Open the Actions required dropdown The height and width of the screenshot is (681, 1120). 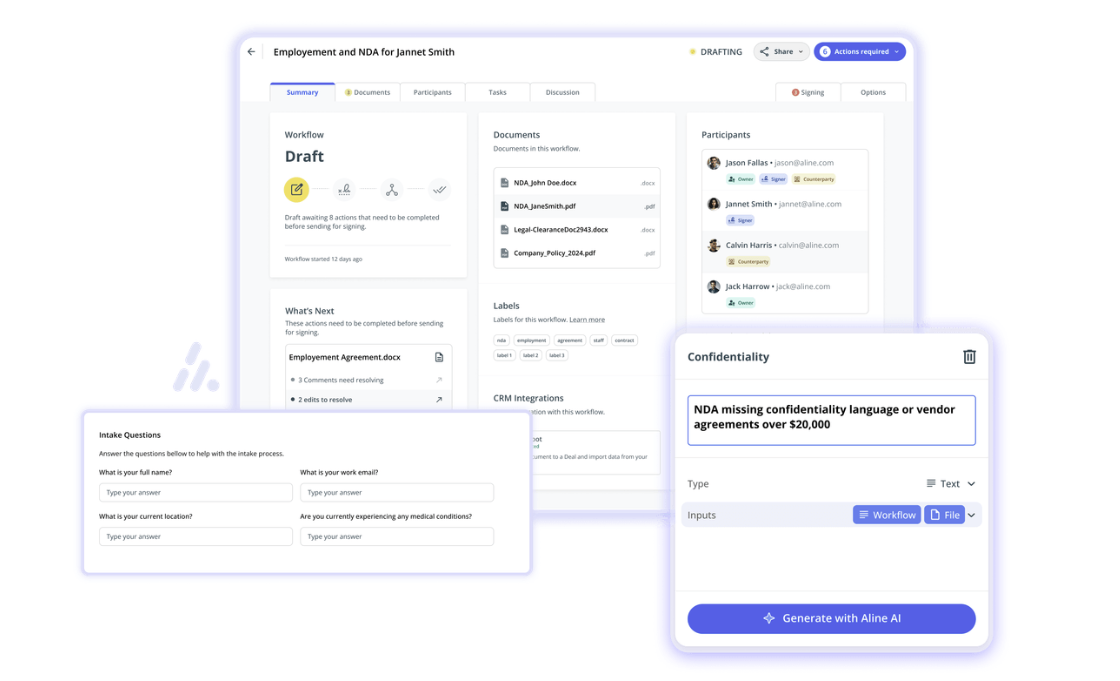(859, 51)
